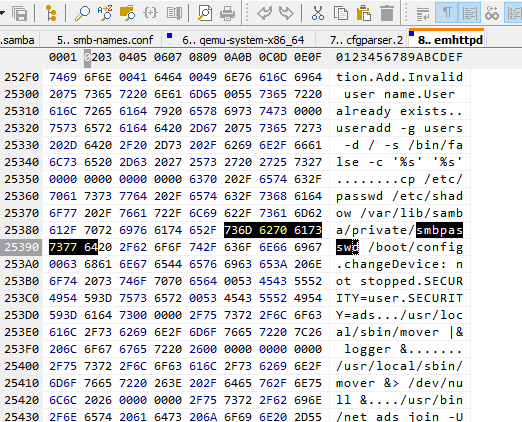The width and height of the screenshot is (522, 422).
Task: Click hex value 696E in row 25420
Action: coord(307,400)
